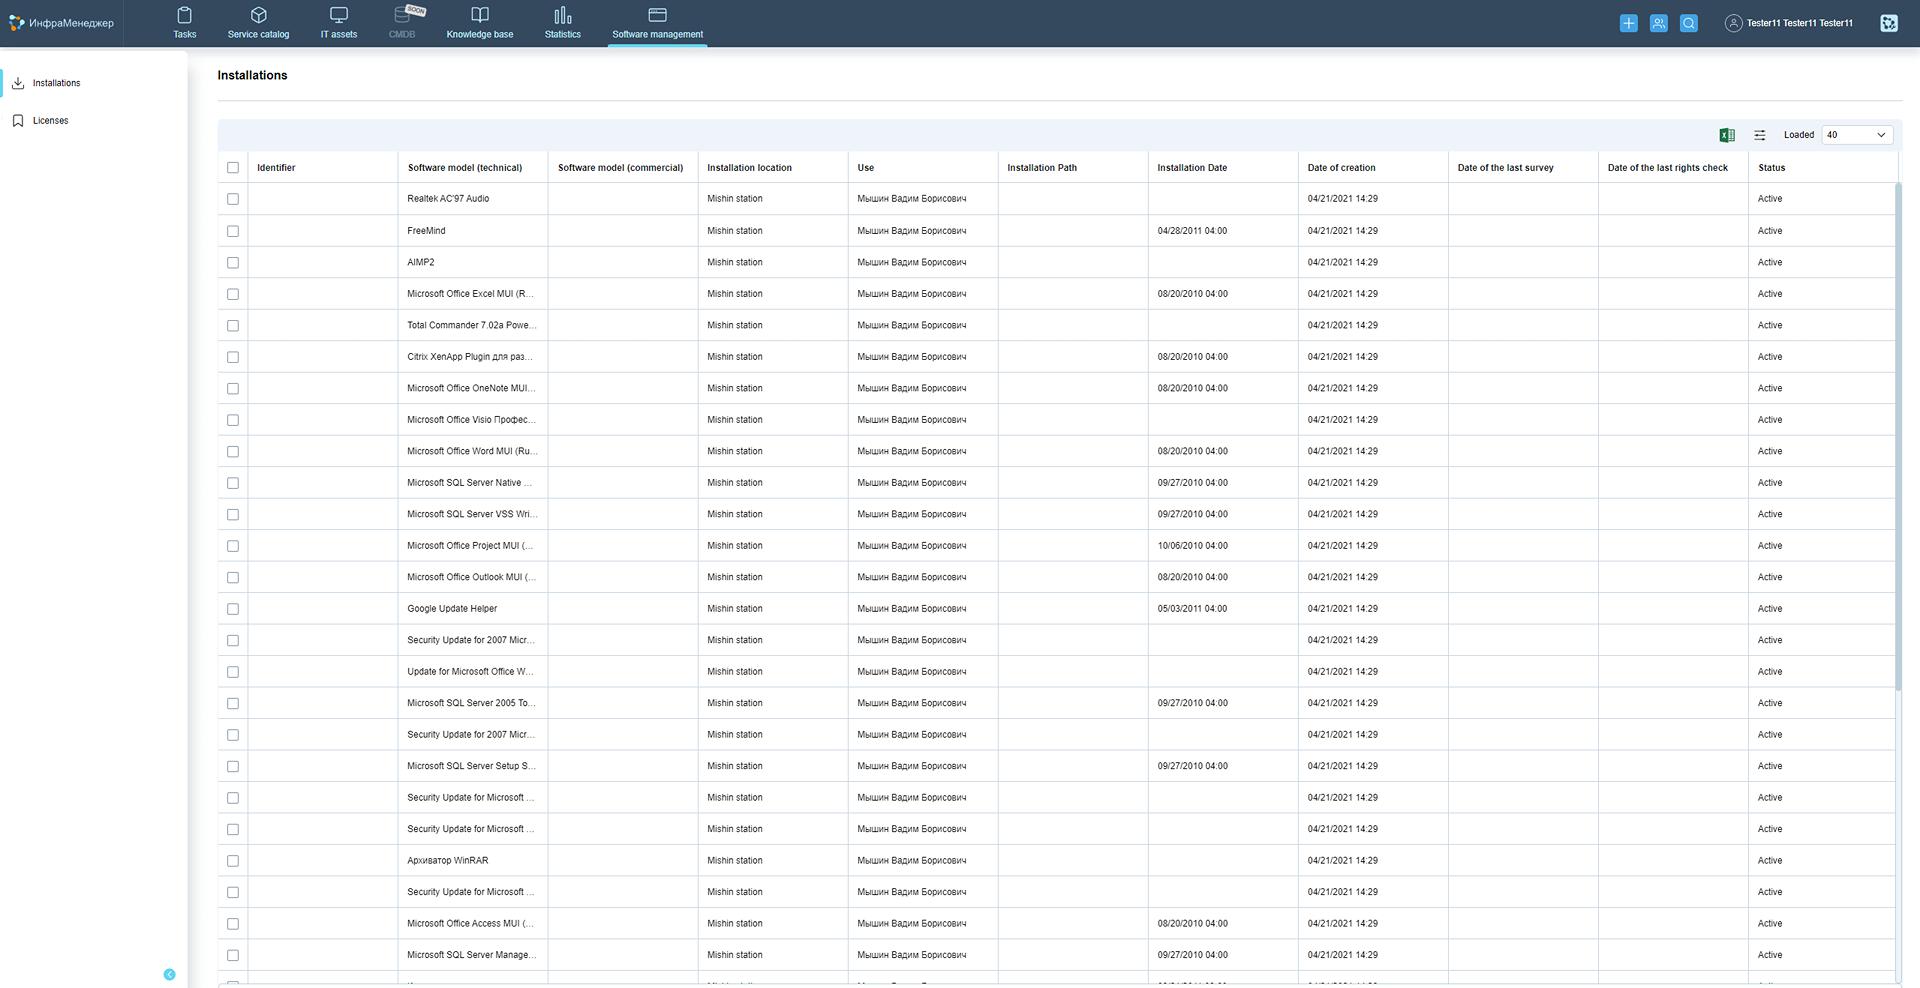Viewport: 1920px width, 988px height.
Task: Switch to the Tasks tab
Action: pyautogui.click(x=184, y=22)
